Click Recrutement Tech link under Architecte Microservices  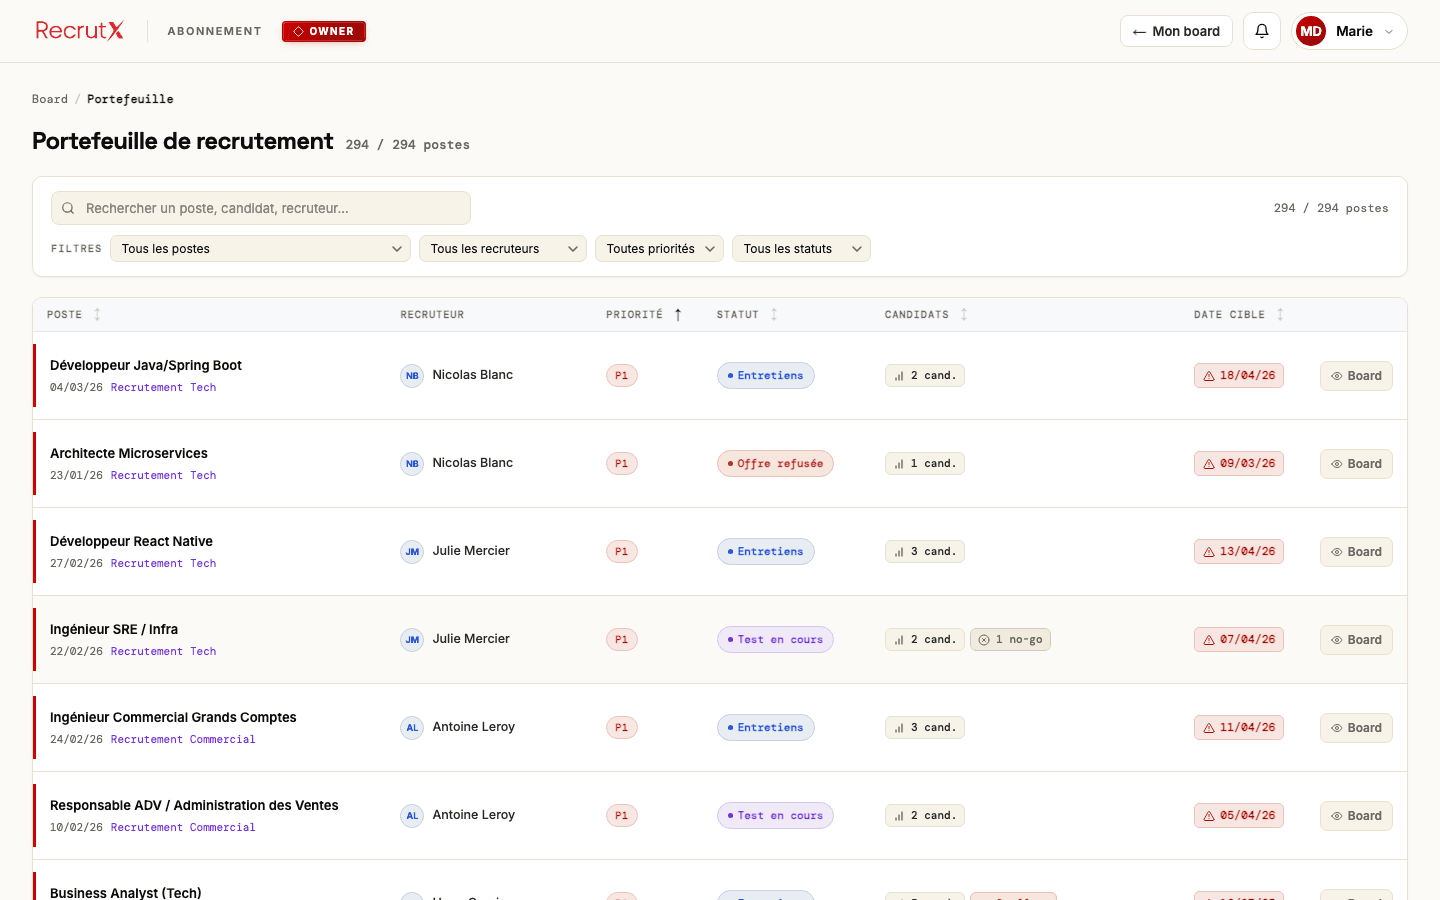pyautogui.click(x=163, y=476)
